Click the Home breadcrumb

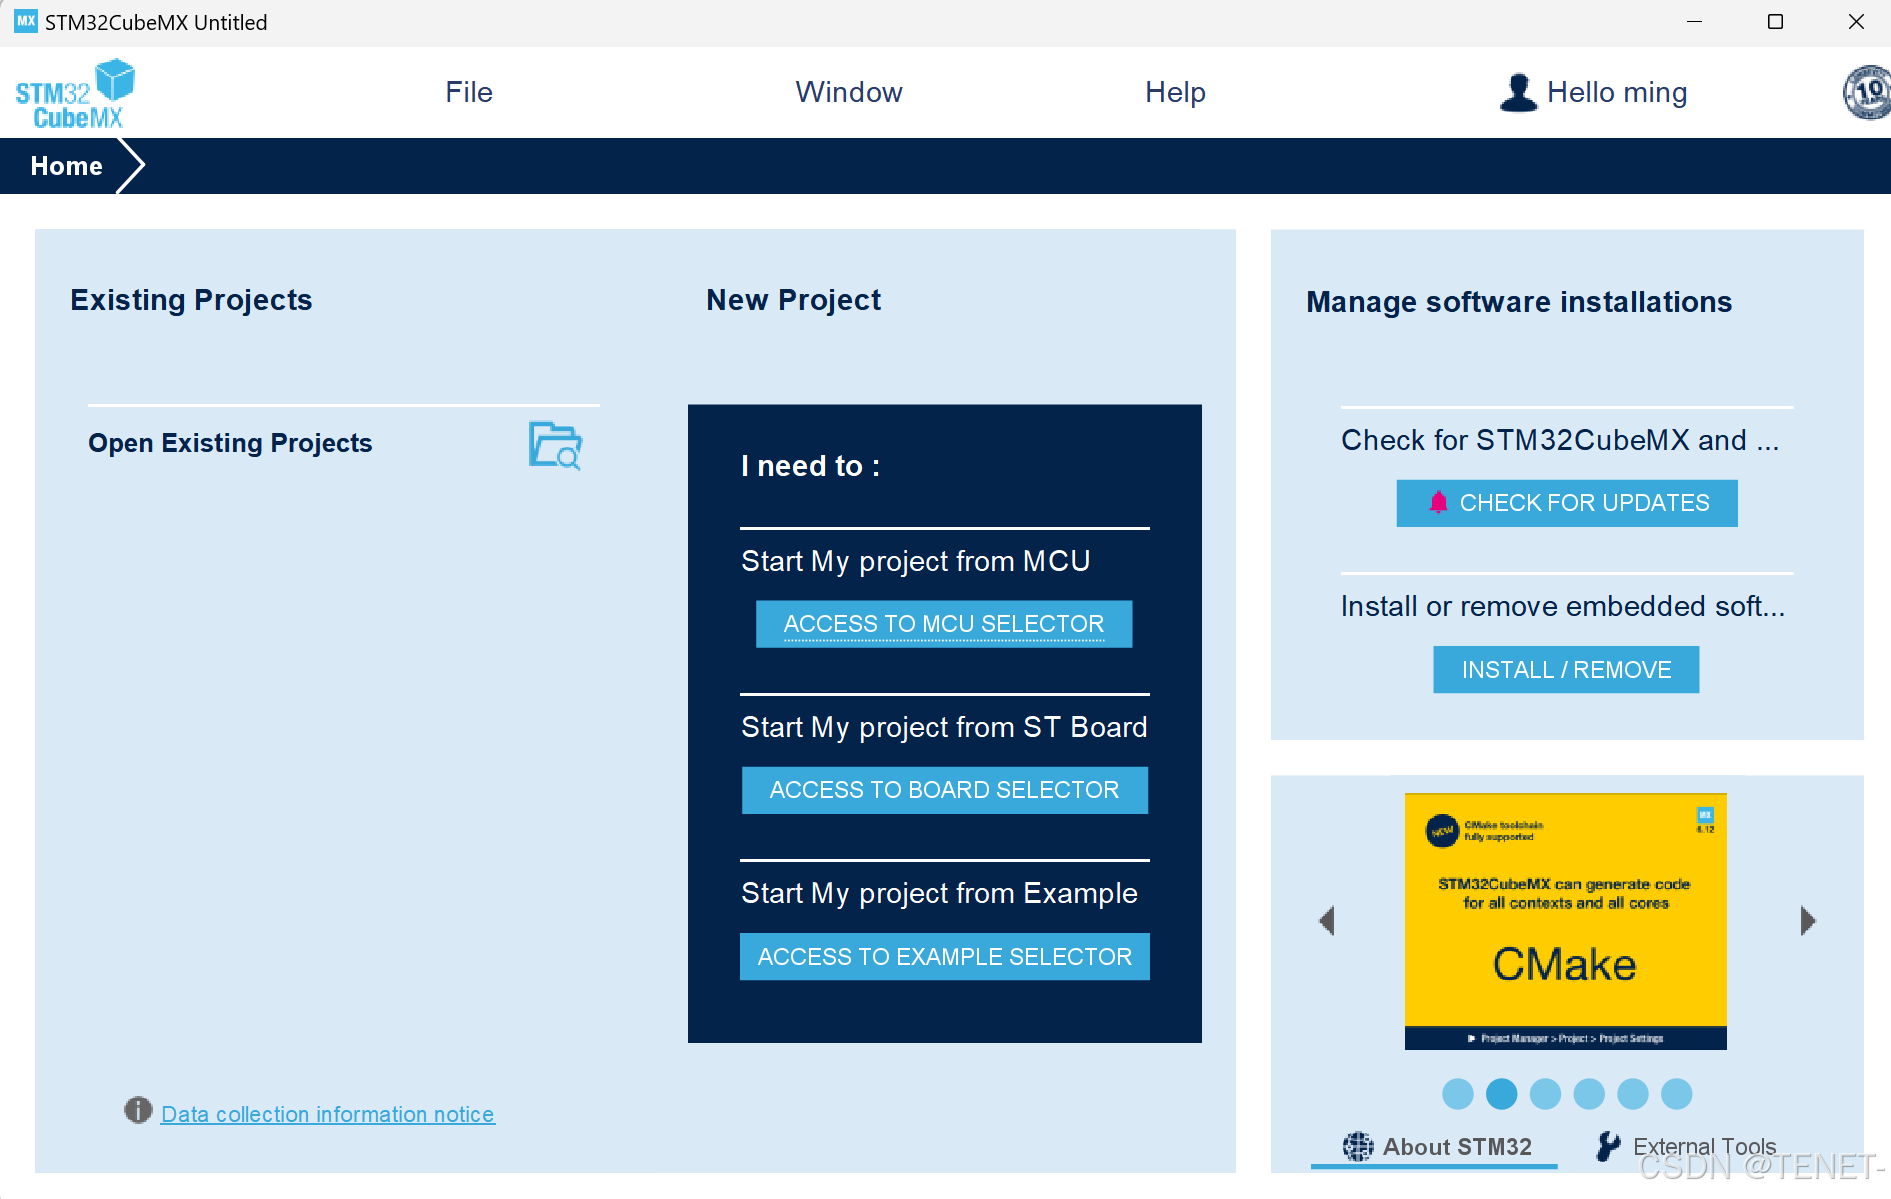coord(66,166)
